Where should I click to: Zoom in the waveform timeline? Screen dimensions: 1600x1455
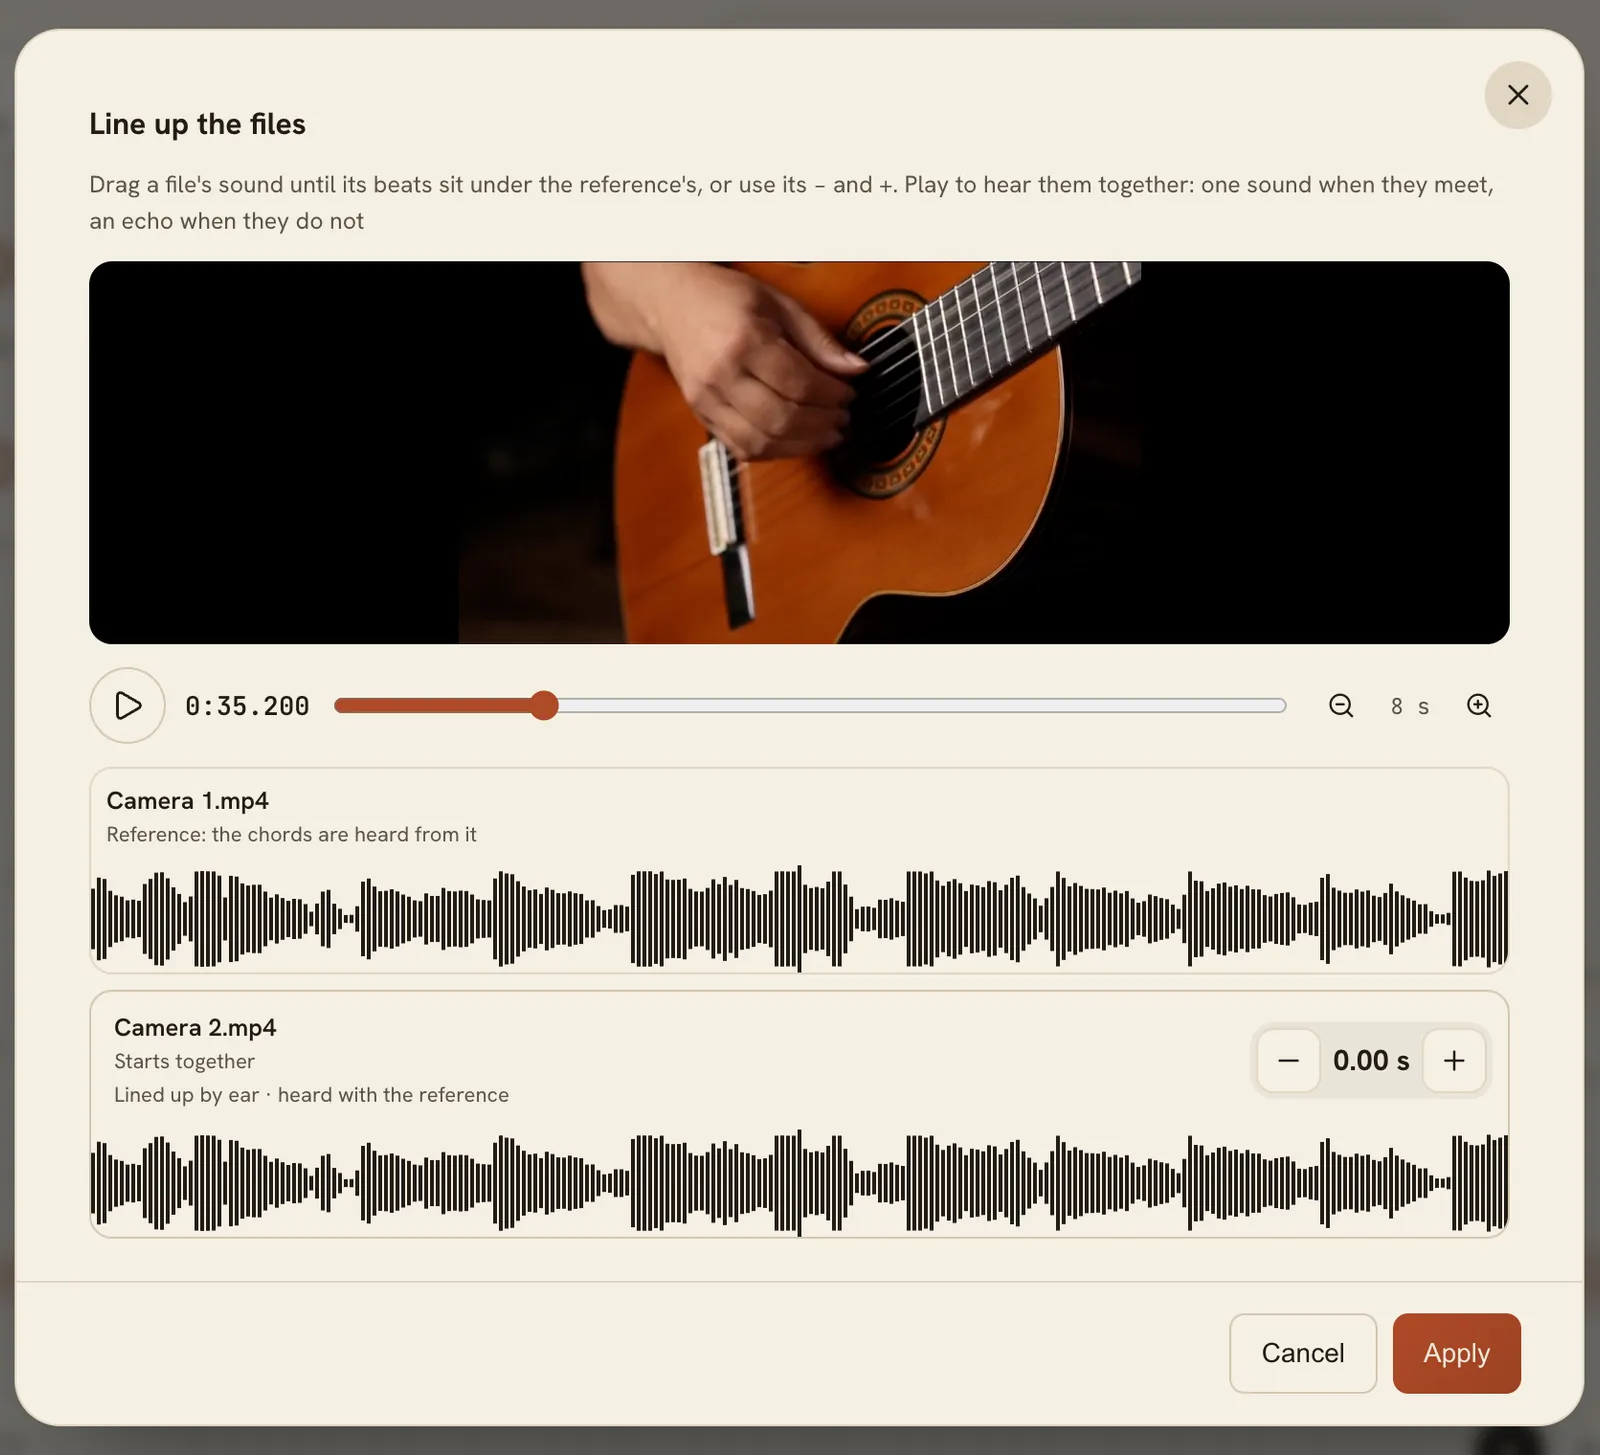(1479, 706)
